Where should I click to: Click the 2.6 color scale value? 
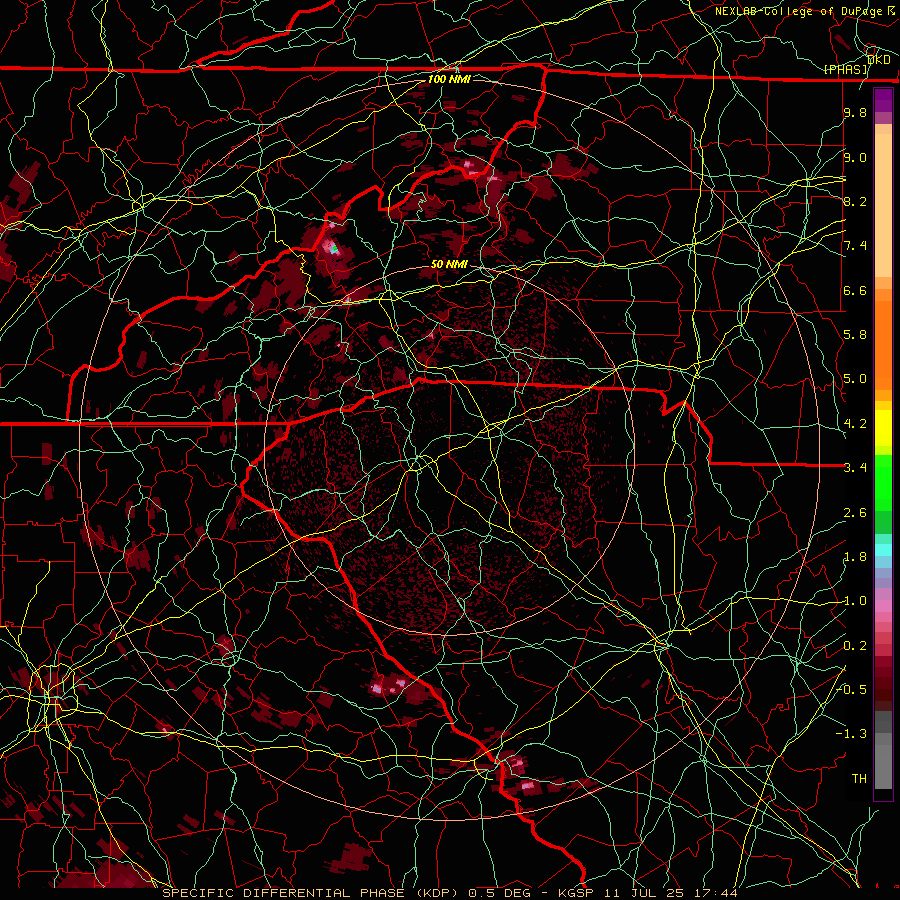(855, 513)
